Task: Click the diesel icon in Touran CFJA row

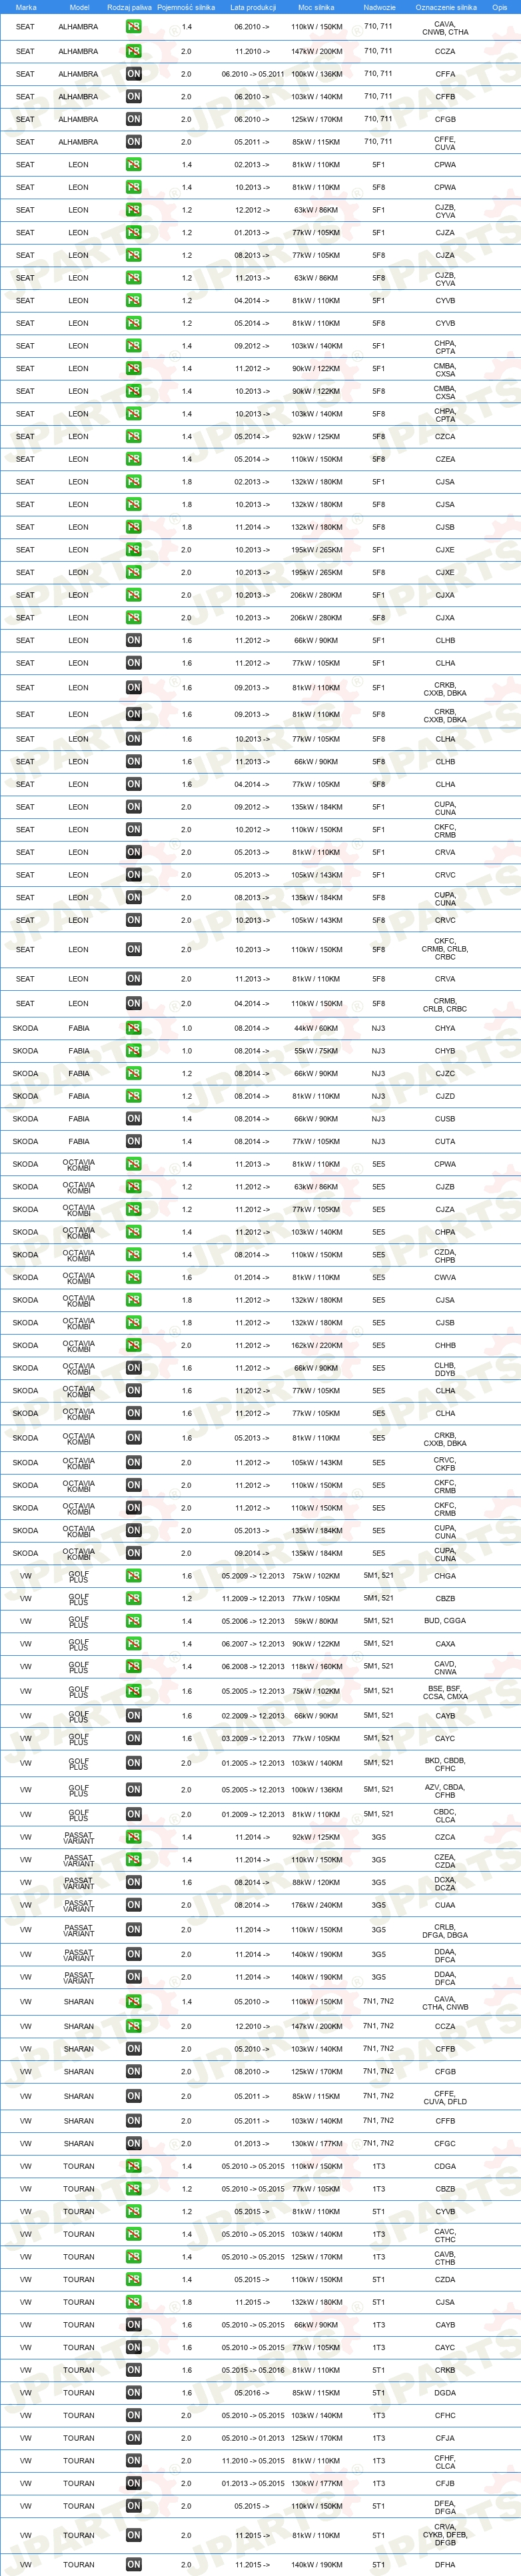Action: [x=133, y=2438]
